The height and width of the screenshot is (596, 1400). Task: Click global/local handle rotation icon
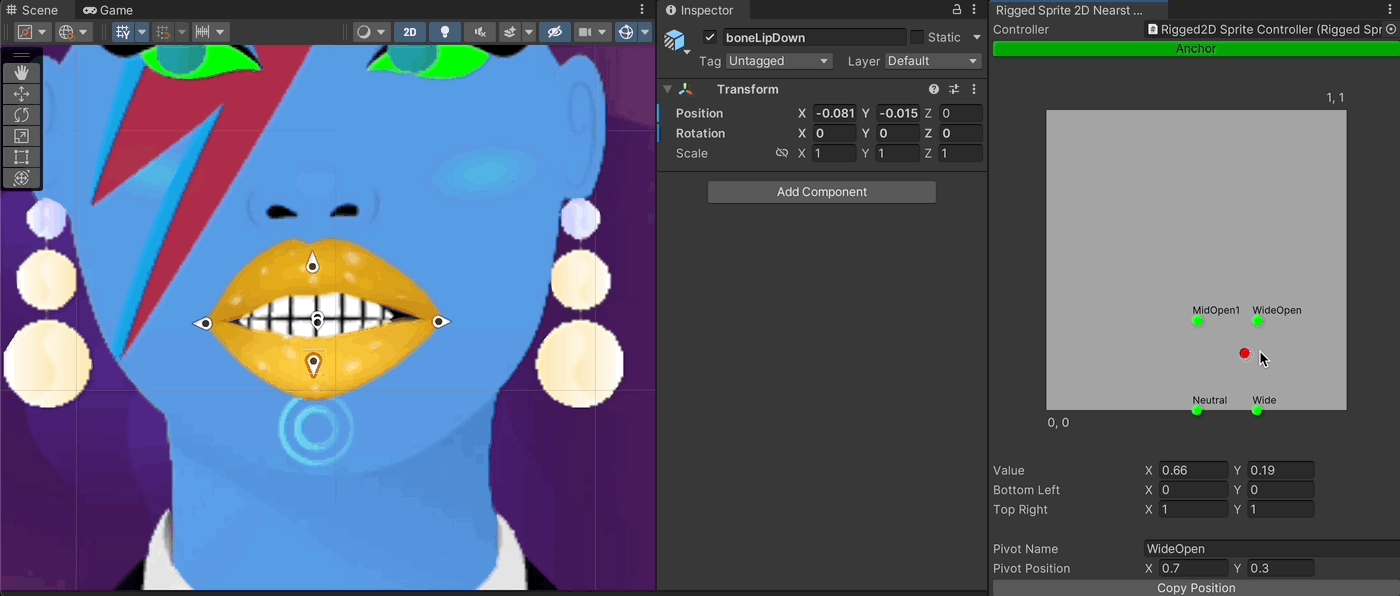coord(66,32)
